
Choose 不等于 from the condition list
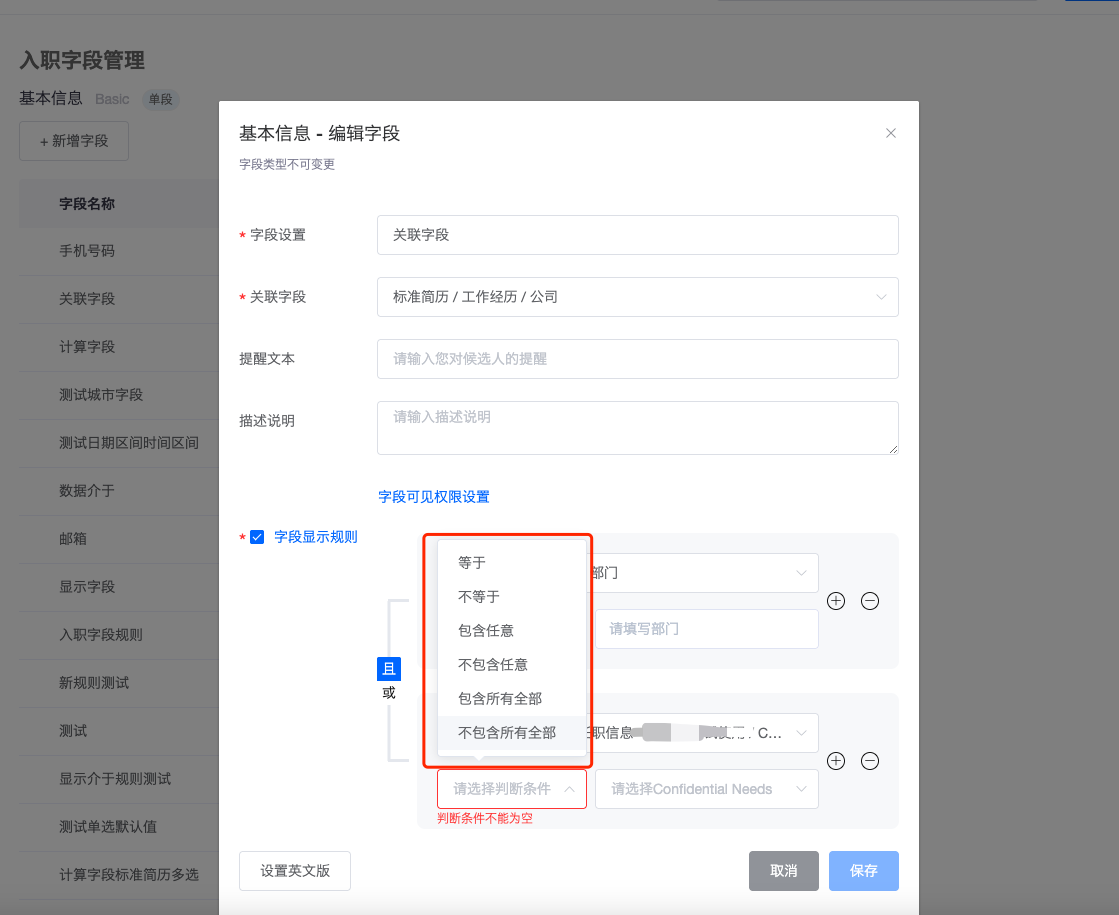tap(512, 597)
